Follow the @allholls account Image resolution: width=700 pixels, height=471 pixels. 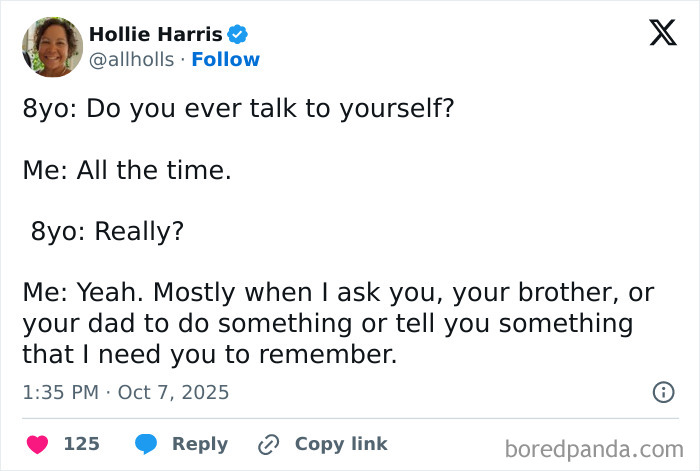[225, 60]
